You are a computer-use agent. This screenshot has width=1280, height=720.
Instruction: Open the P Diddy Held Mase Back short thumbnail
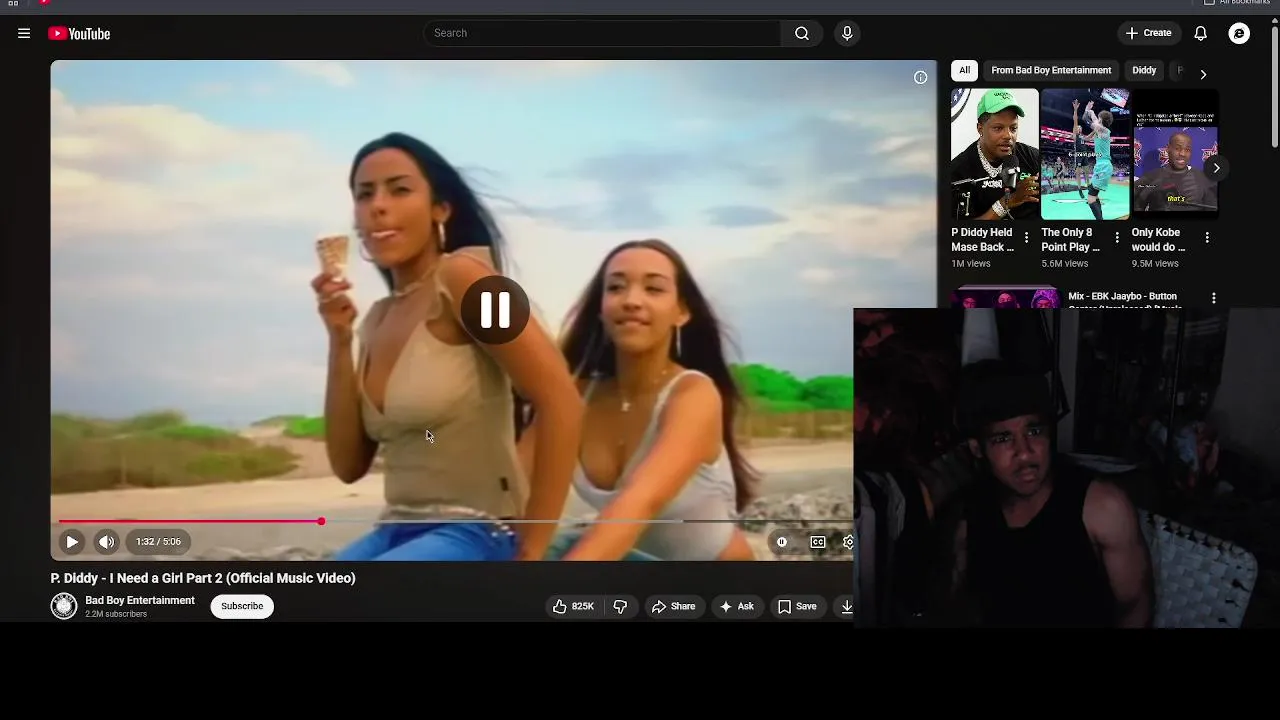[x=995, y=154]
